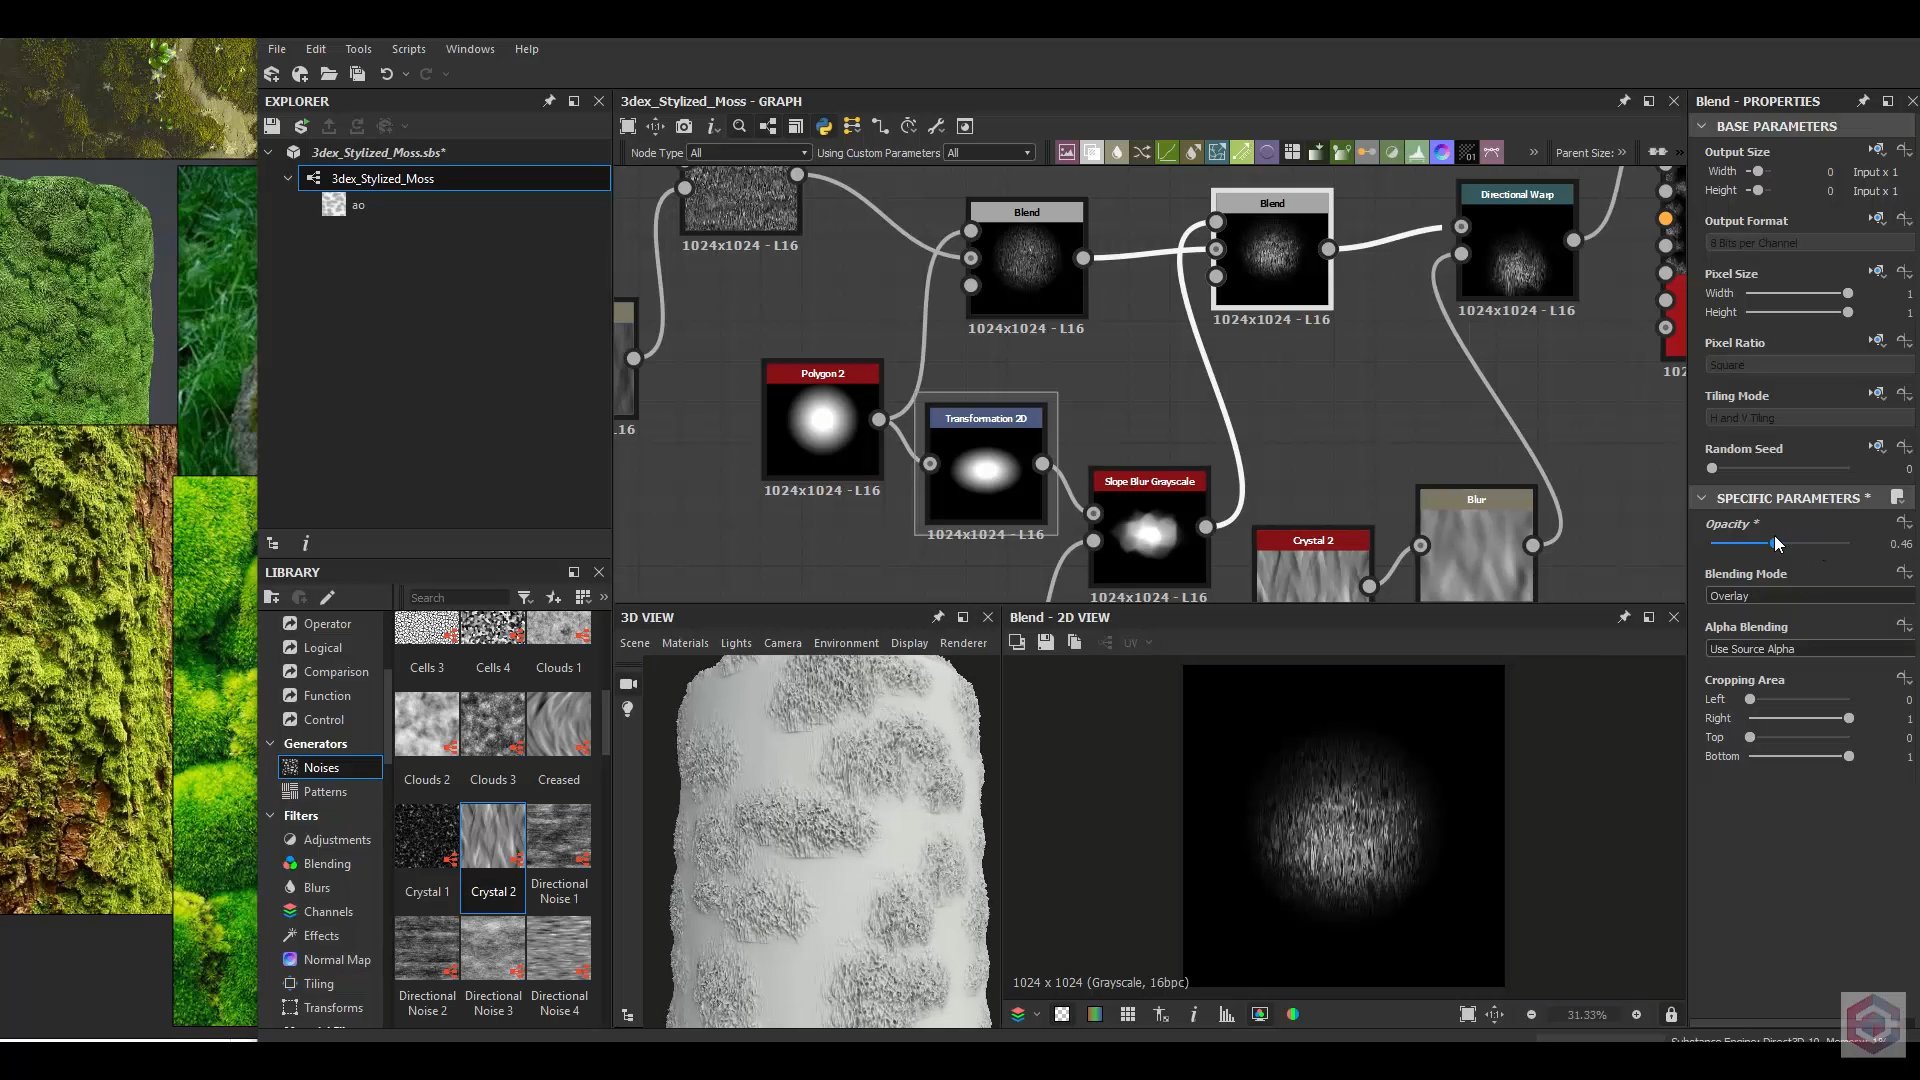This screenshot has height=1080, width=1920.
Task: Open the Node Type dropdown
Action: point(748,153)
